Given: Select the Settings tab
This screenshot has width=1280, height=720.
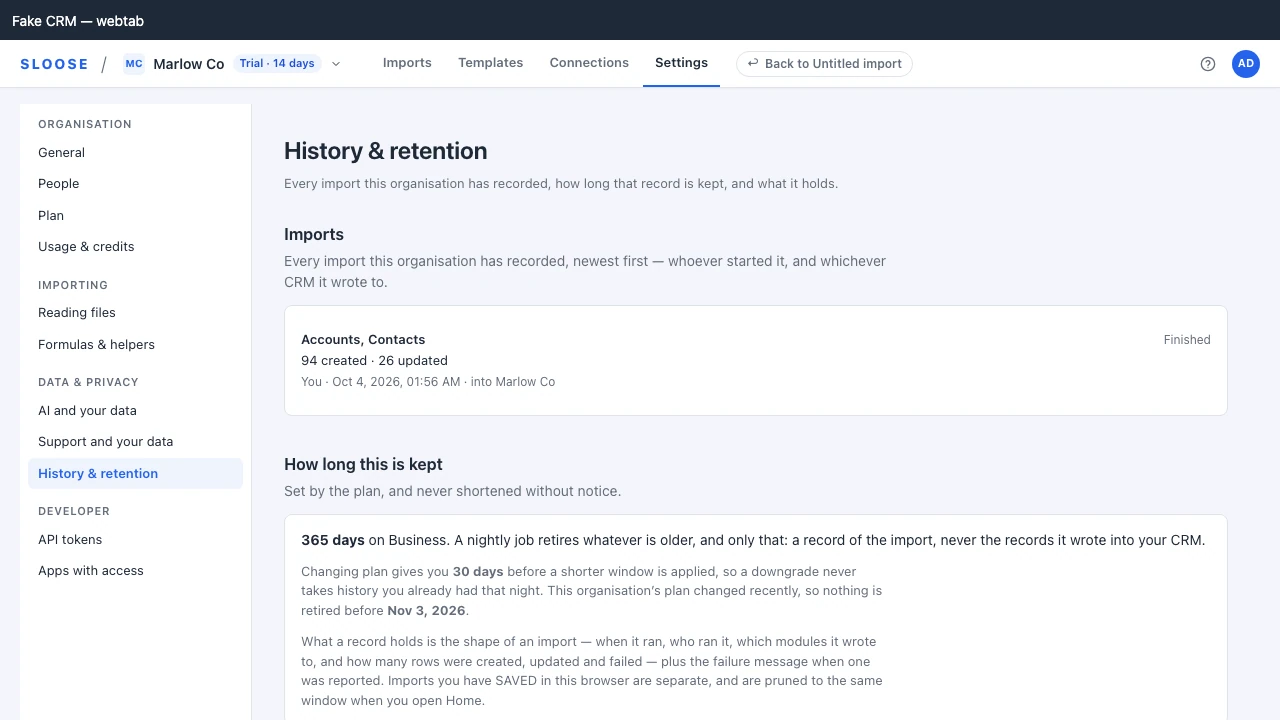Looking at the screenshot, I should tap(681, 63).
